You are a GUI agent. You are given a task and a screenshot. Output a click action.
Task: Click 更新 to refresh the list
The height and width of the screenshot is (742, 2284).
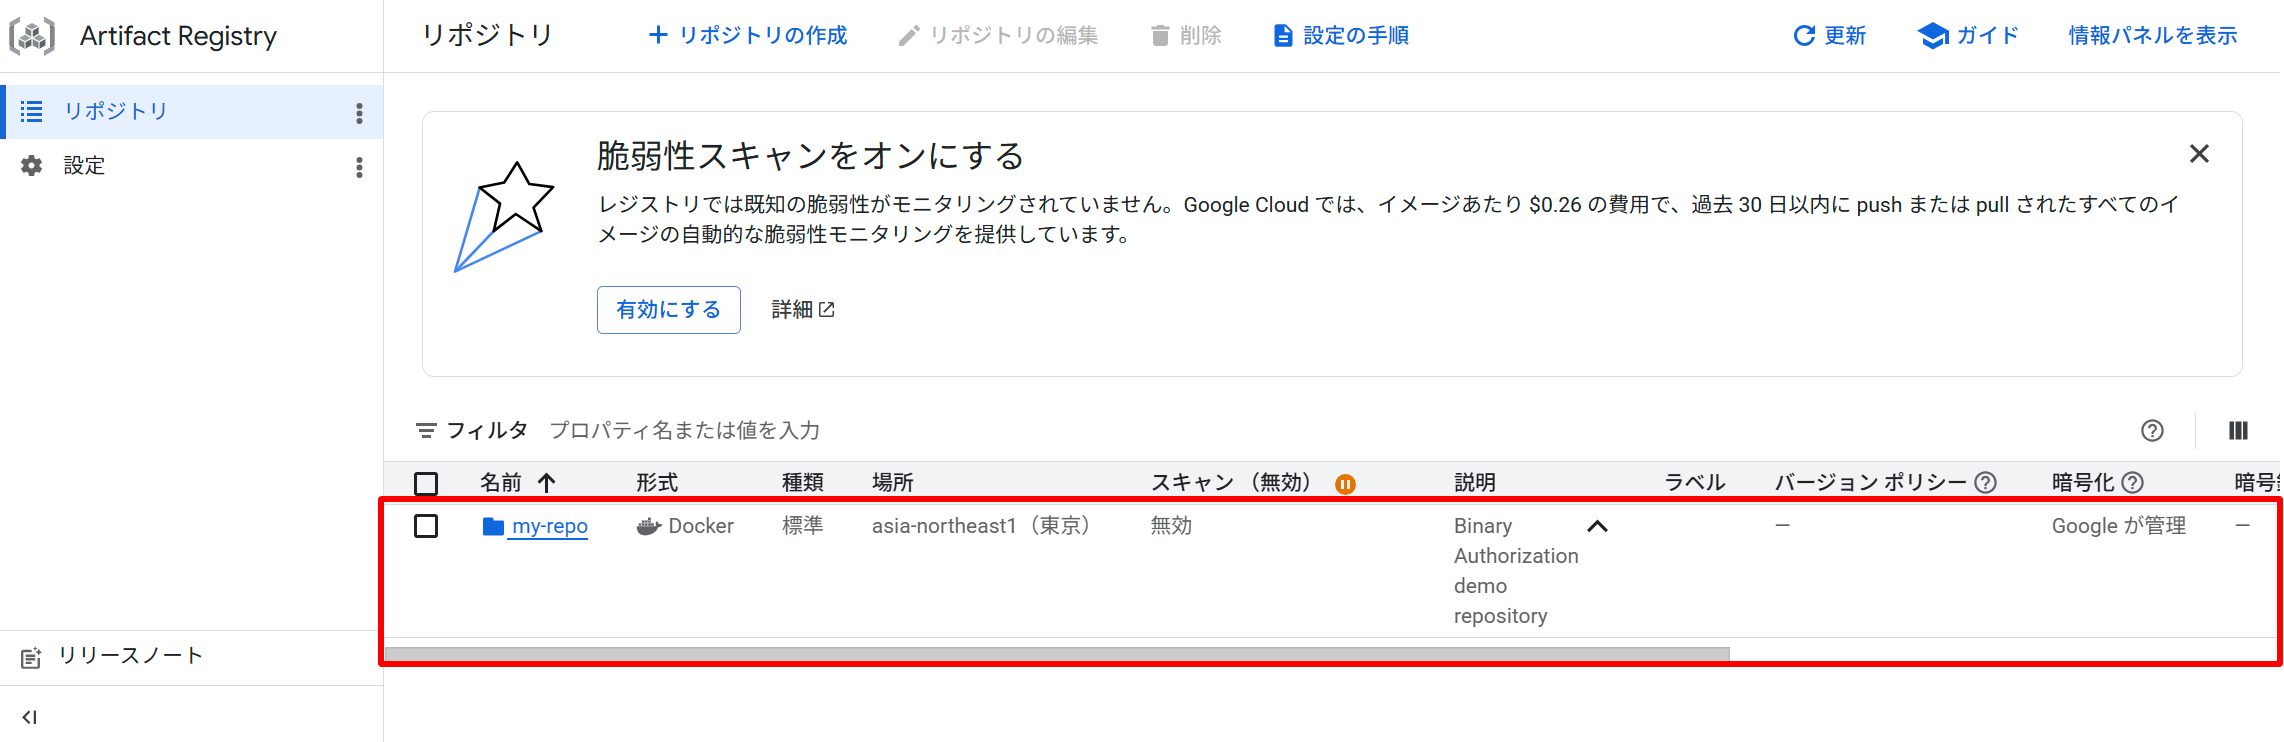[x=1829, y=36]
